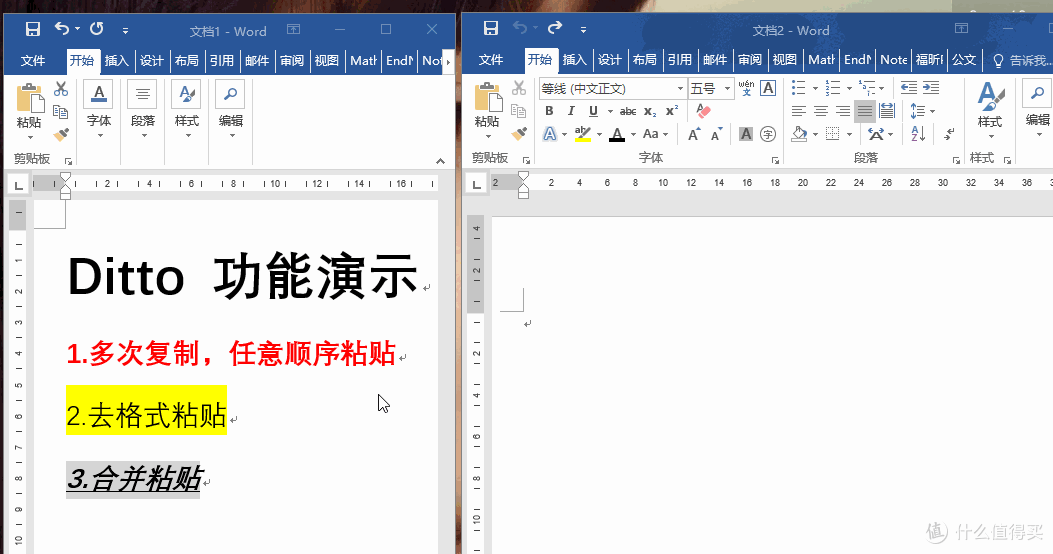
Task: Cut selection in the 文档1 ribbon
Action: [x=61, y=89]
